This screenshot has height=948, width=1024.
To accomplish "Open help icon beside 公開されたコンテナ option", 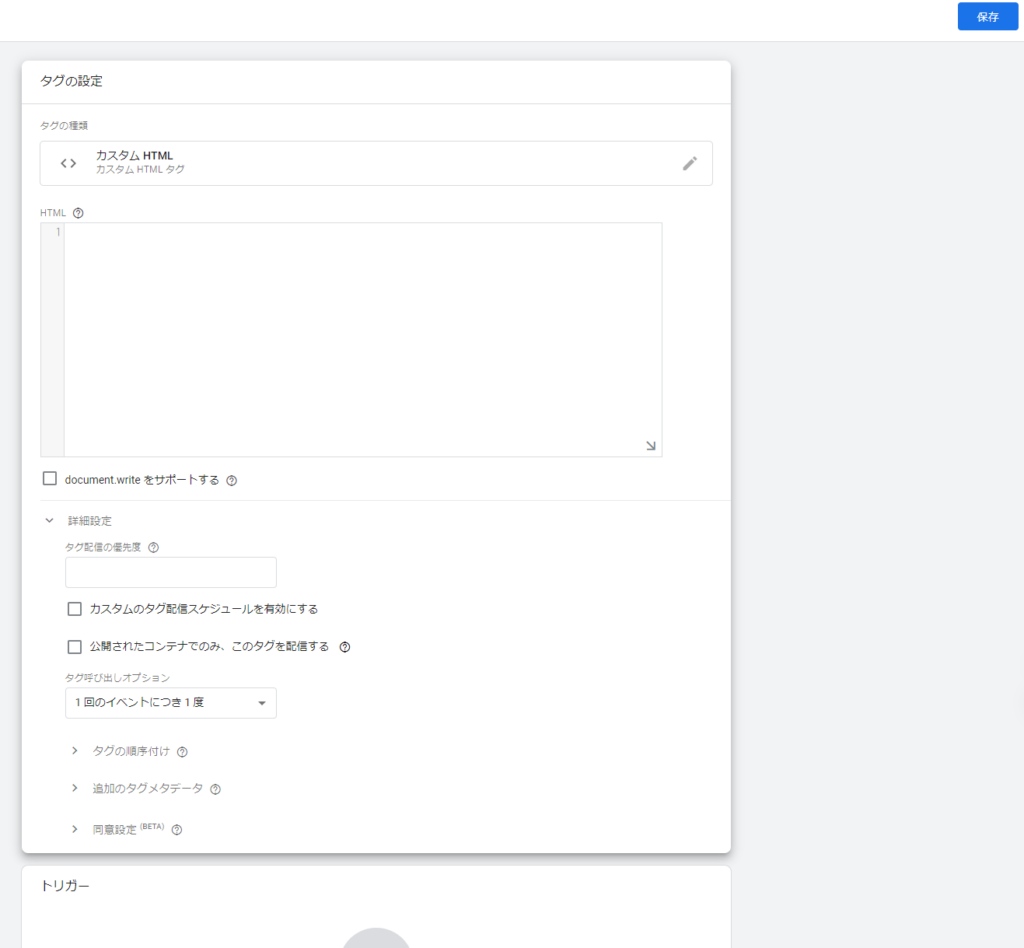I will pyautogui.click(x=345, y=647).
